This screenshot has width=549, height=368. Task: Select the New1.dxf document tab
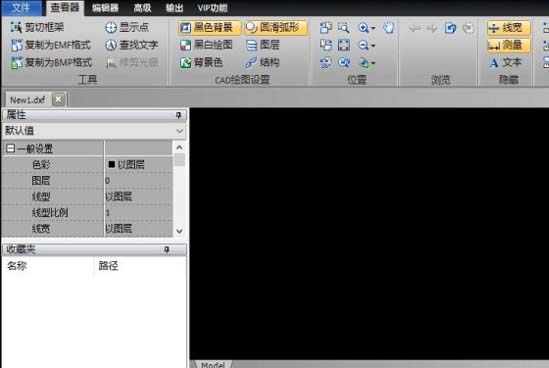coord(28,100)
